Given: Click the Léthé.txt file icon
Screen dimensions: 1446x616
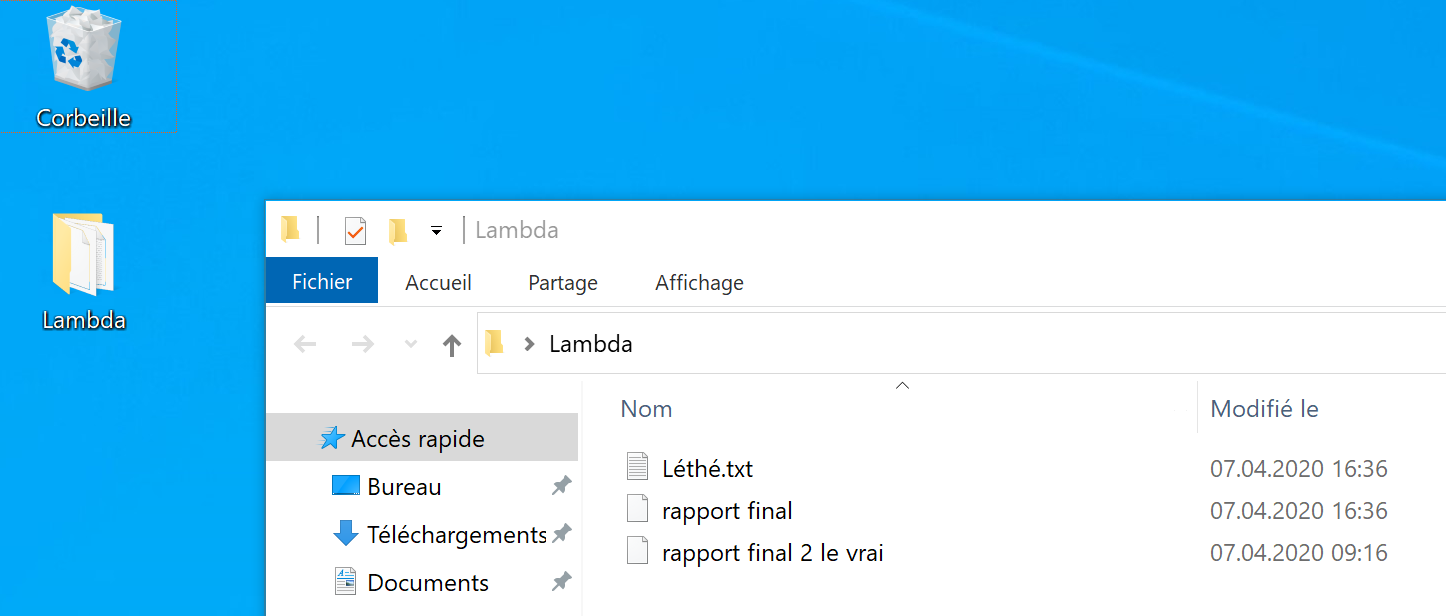Looking at the screenshot, I should coord(637,467).
